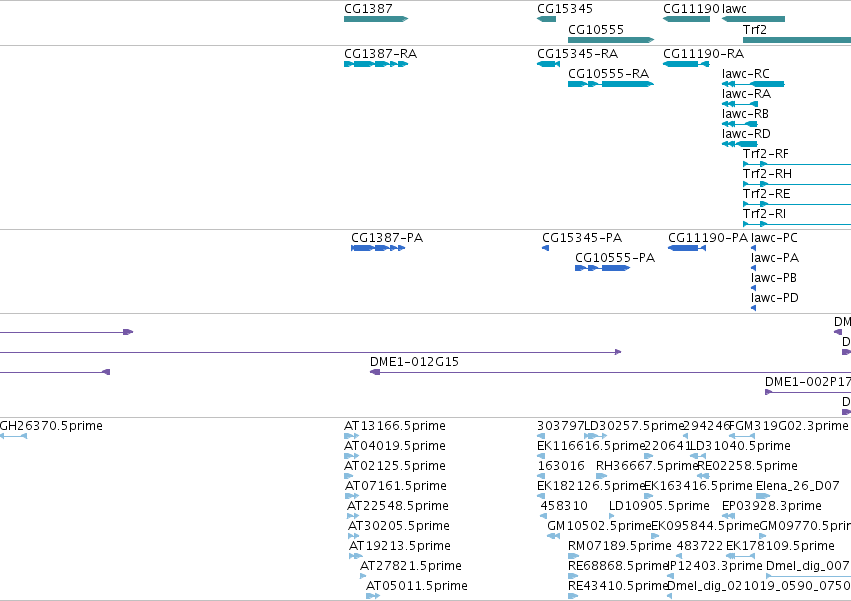Open the CG11190 gene feature
Image resolution: width=851 pixels, height=601 pixels.
pos(687,19)
